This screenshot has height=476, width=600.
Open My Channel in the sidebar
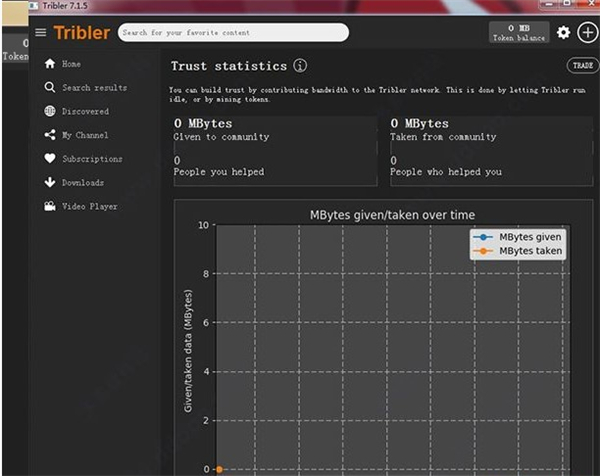click(x=84, y=135)
